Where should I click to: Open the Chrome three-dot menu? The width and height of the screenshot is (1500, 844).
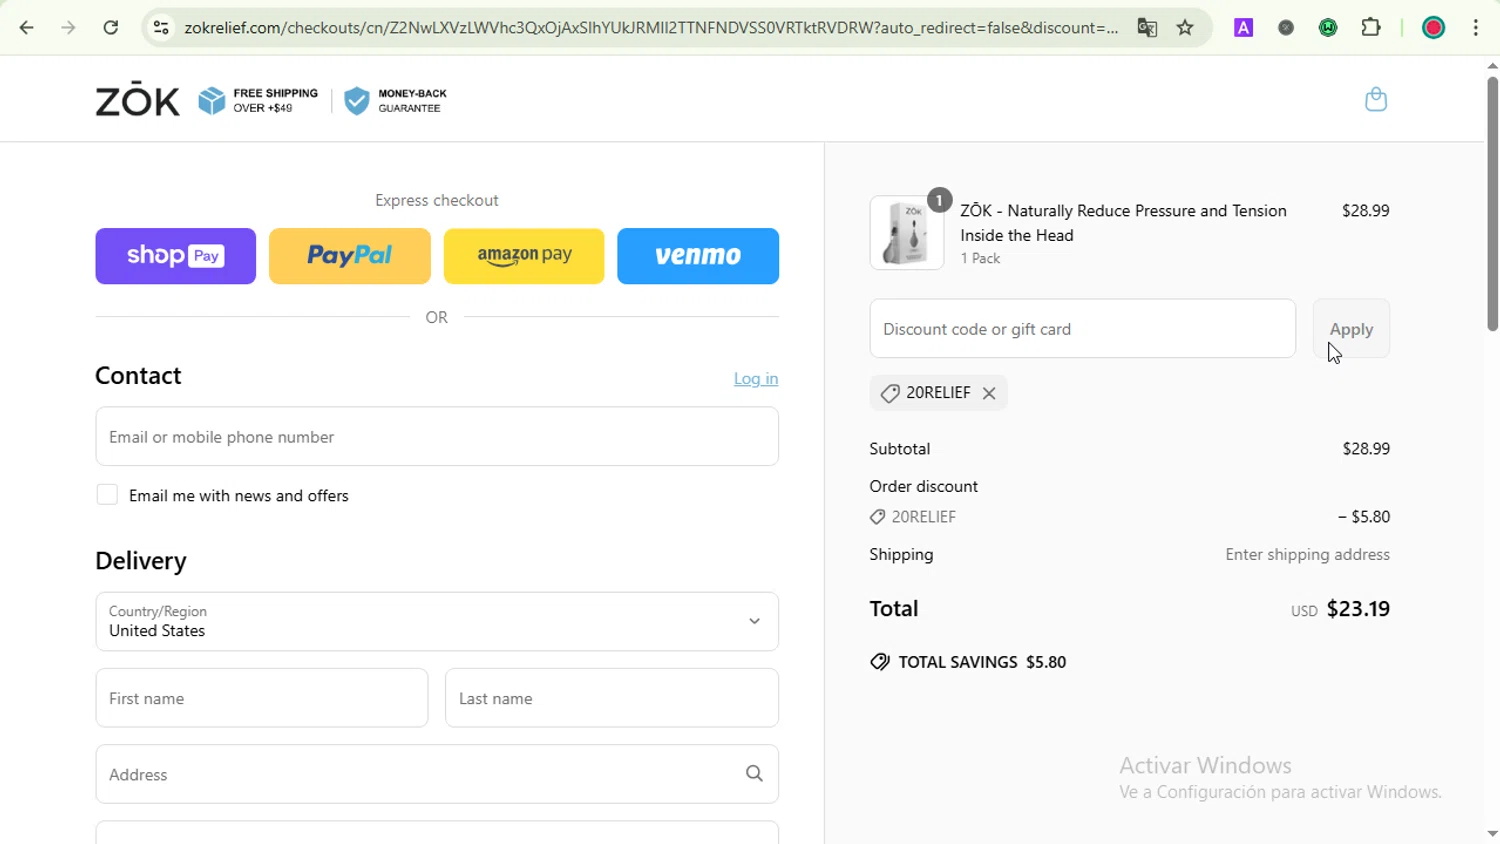point(1476,28)
